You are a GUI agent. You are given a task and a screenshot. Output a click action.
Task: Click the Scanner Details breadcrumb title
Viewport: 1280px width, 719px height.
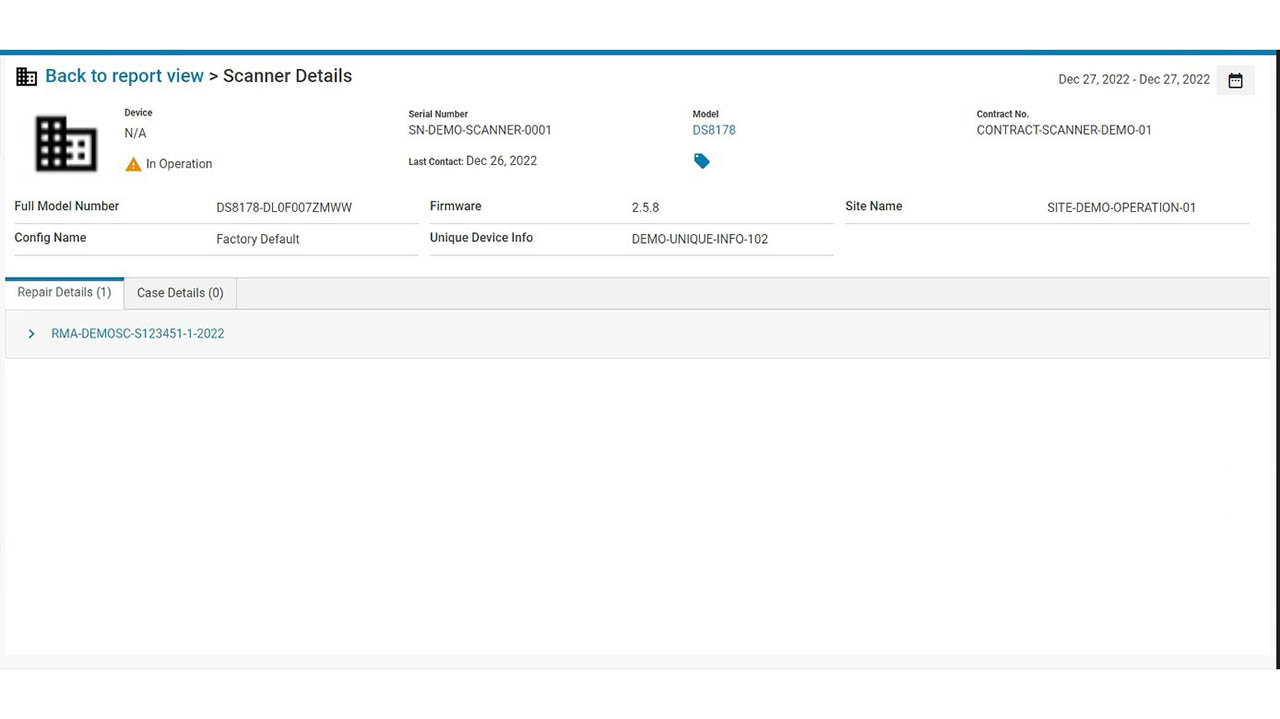(x=287, y=76)
